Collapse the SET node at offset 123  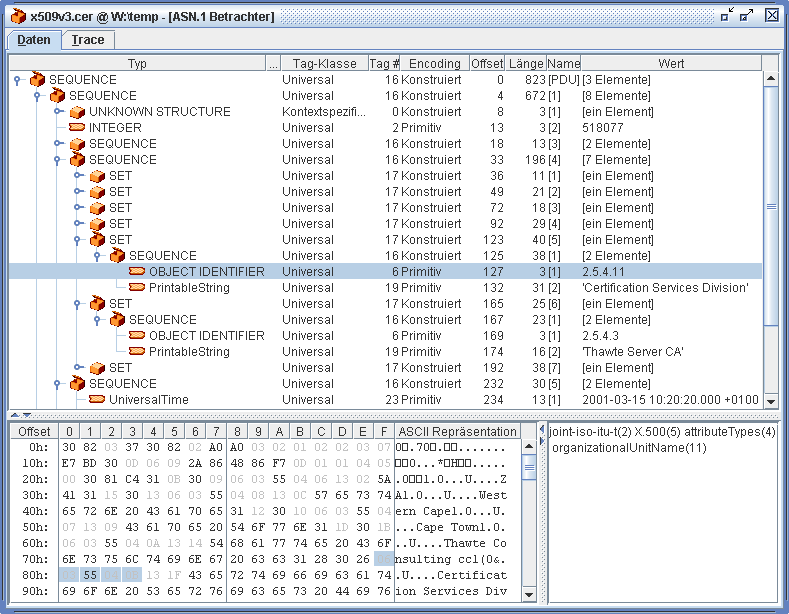pyautogui.click(x=77, y=240)
